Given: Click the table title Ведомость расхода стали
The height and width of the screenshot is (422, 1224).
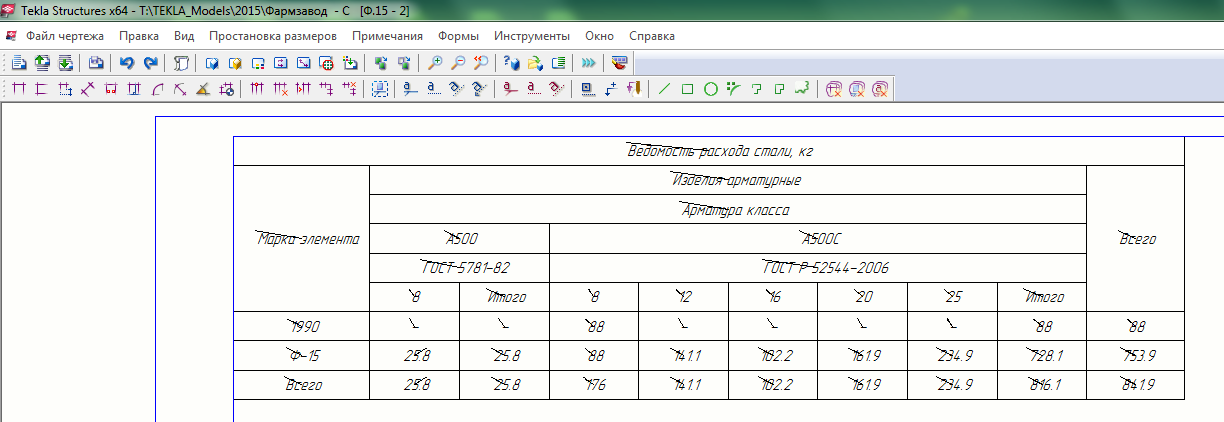Looking at the screenshot, I should (x=709, y=151).
